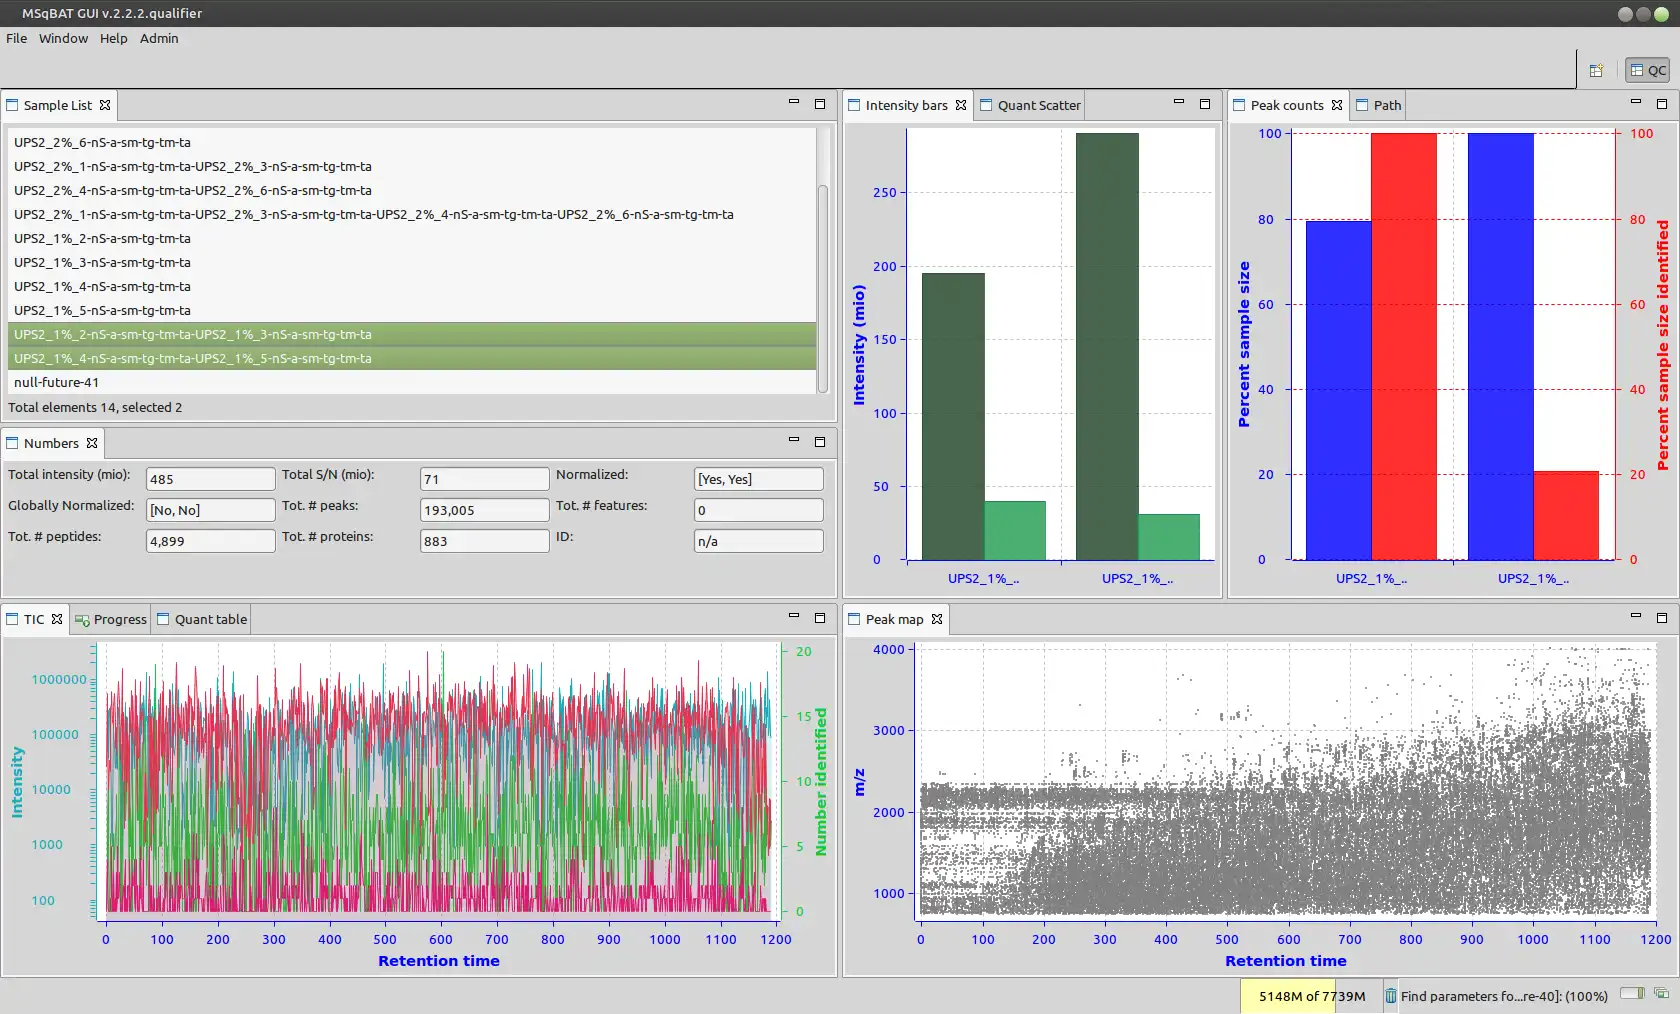Click the heap memory usage bar
The image size is (1680, 1014).
pyautogui.click(x=1311, y=996)
